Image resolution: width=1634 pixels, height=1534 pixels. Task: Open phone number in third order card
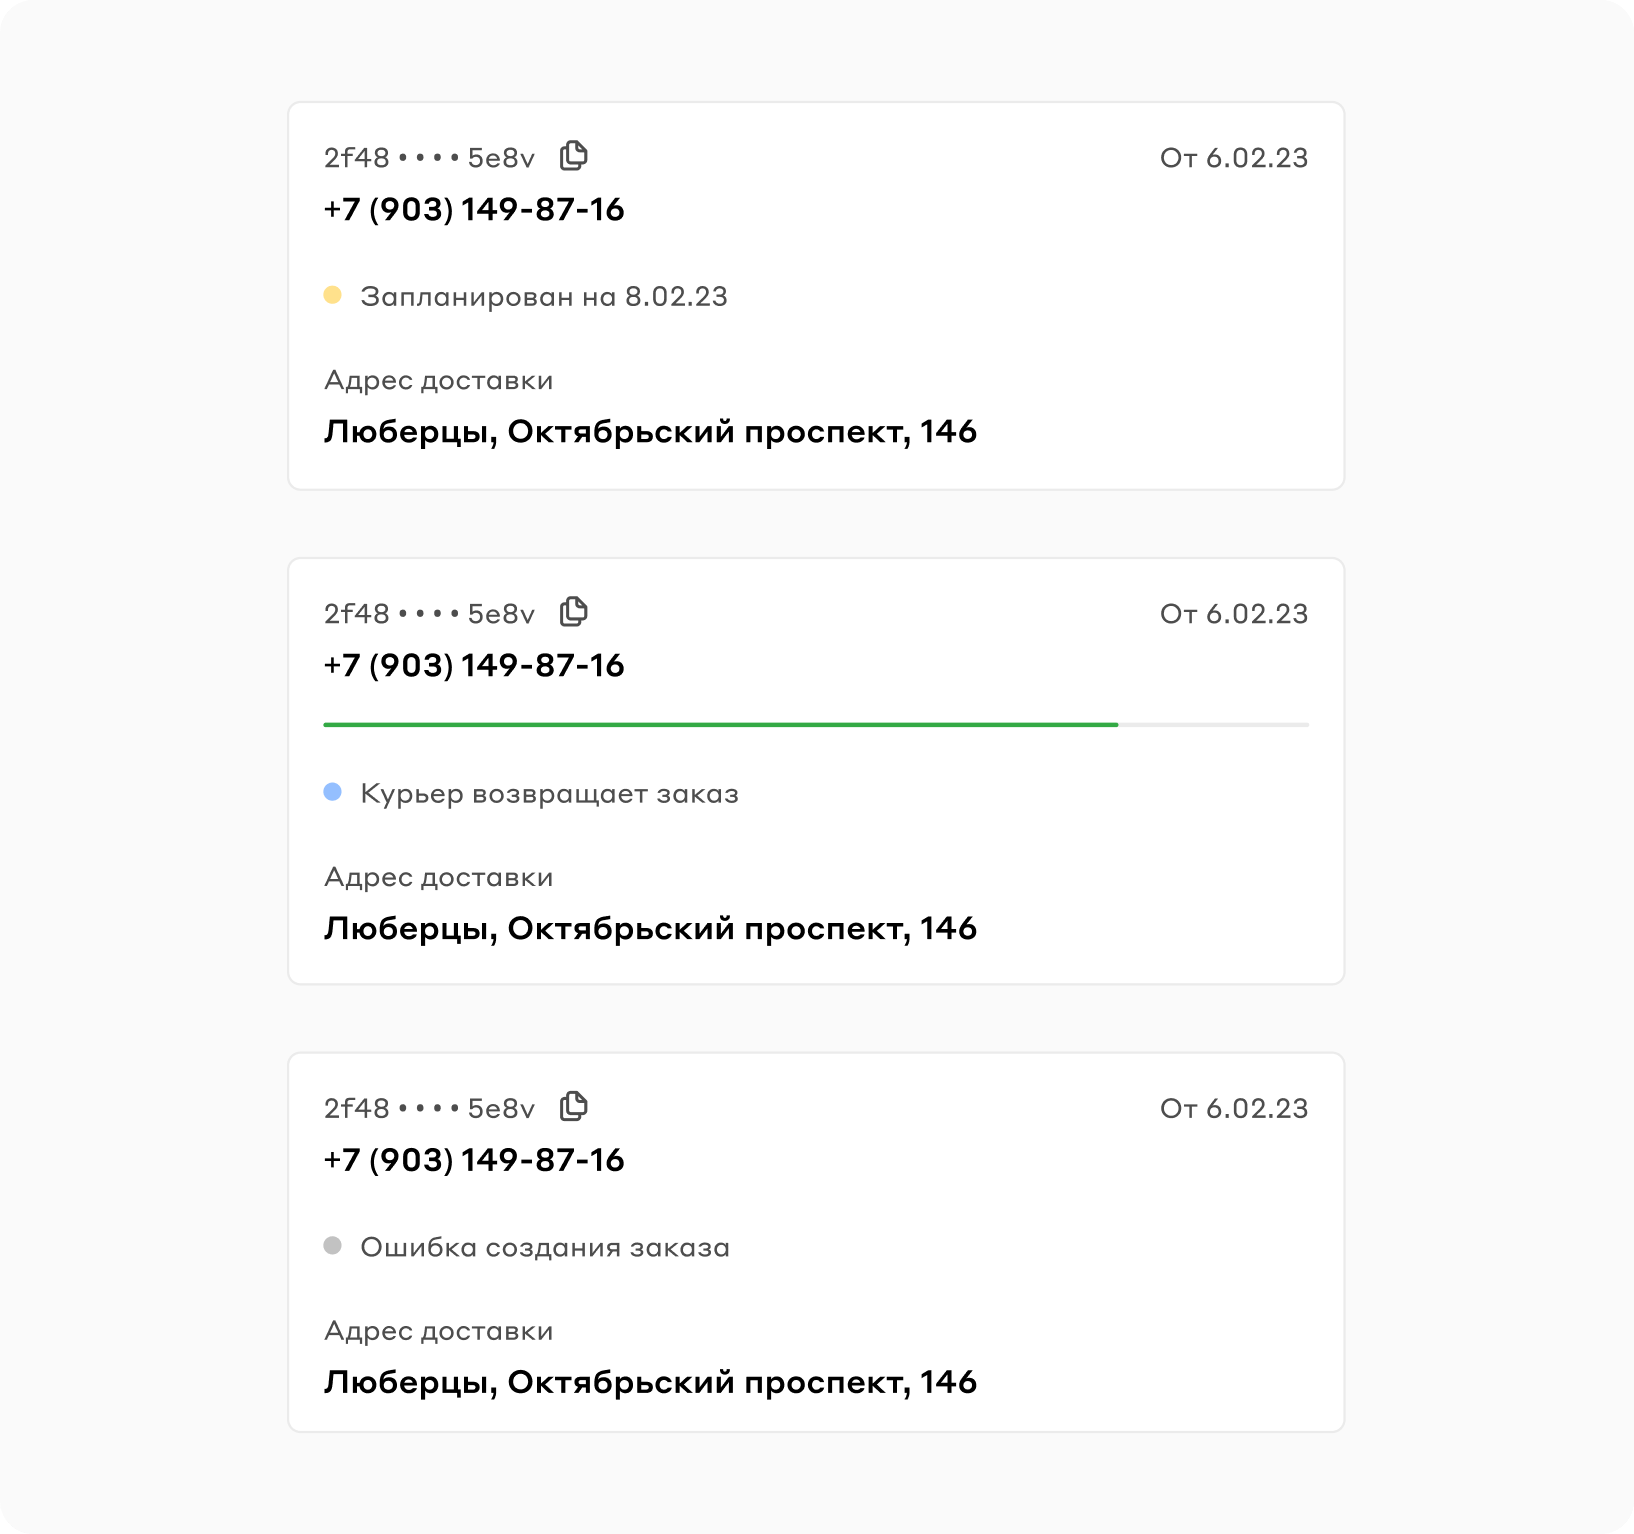point(474,1160)
